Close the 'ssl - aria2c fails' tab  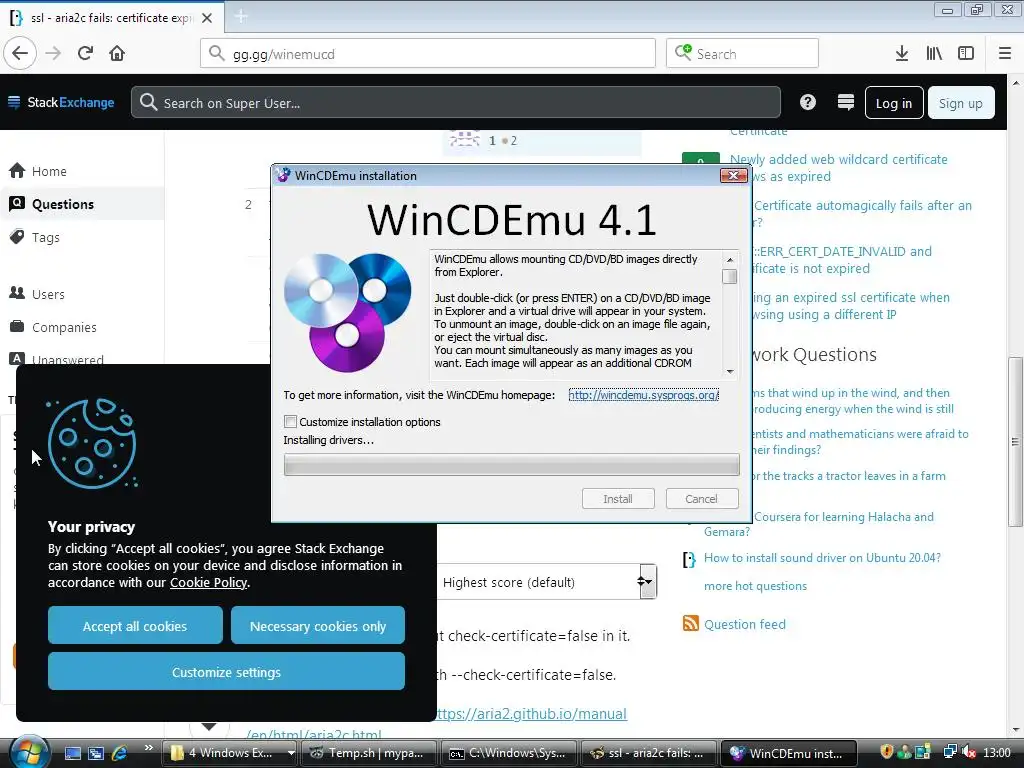pyautogui.click(x=207, y=18)
